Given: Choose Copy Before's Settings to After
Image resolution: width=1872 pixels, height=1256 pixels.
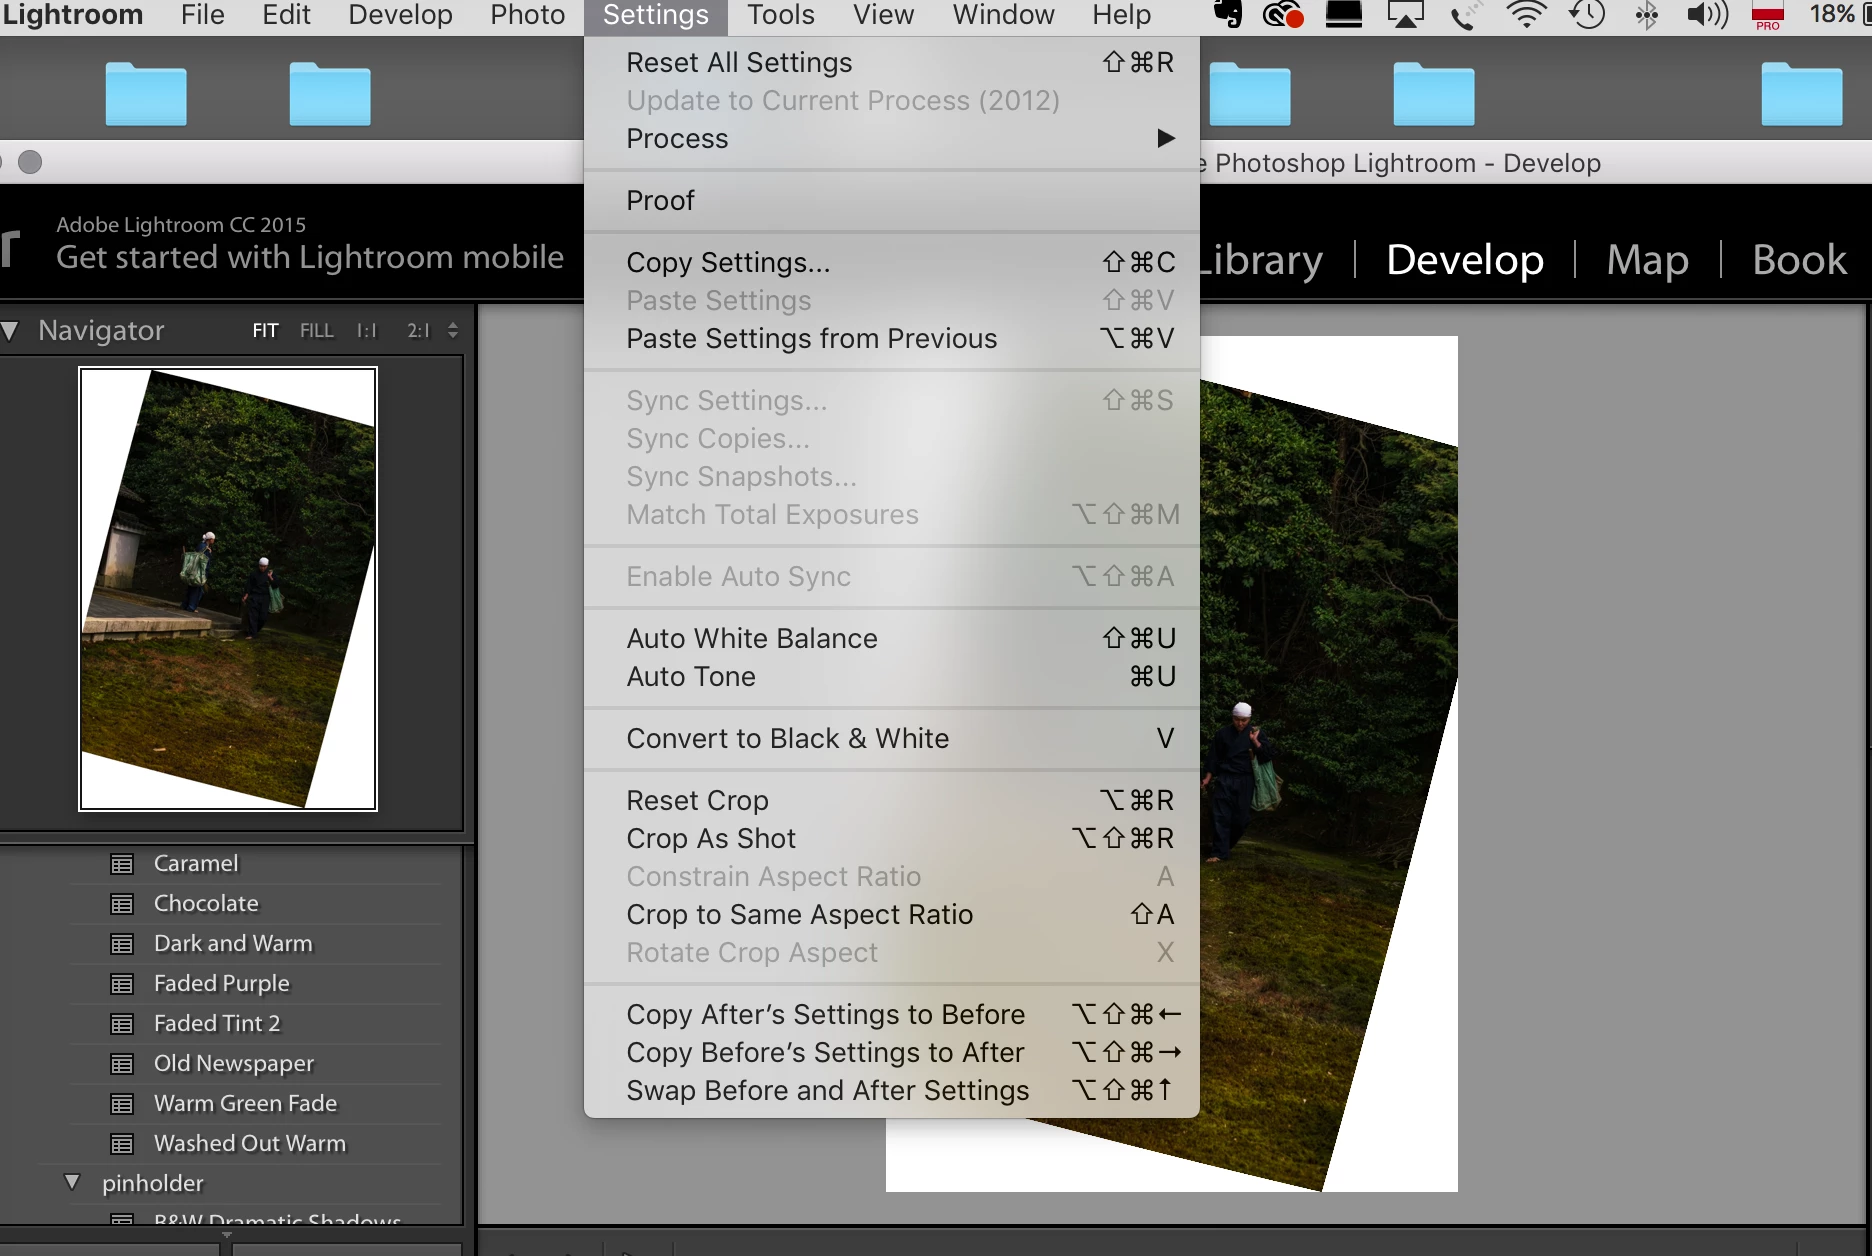Looking at the screenshot, I should pos(892,1053).
